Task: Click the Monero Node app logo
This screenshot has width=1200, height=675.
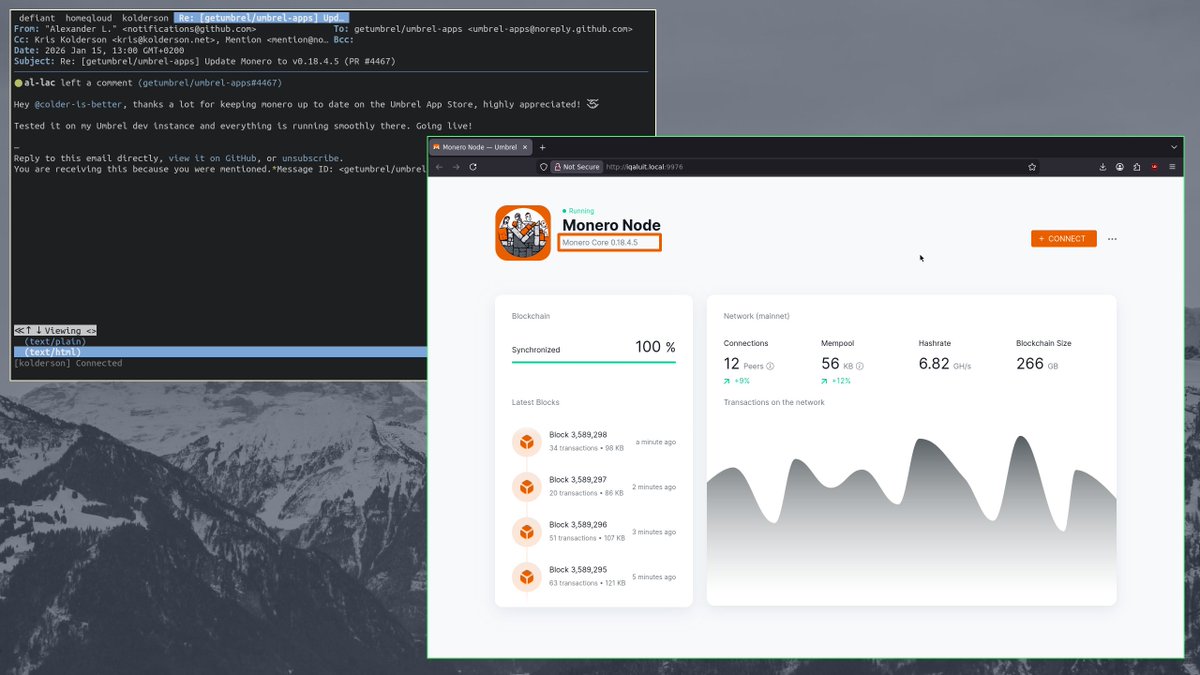Action: point(523,233)
